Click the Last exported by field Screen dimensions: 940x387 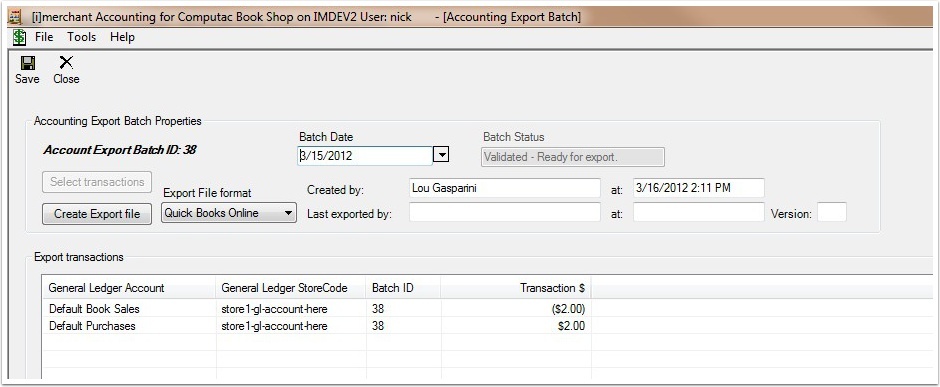point(505,212)
